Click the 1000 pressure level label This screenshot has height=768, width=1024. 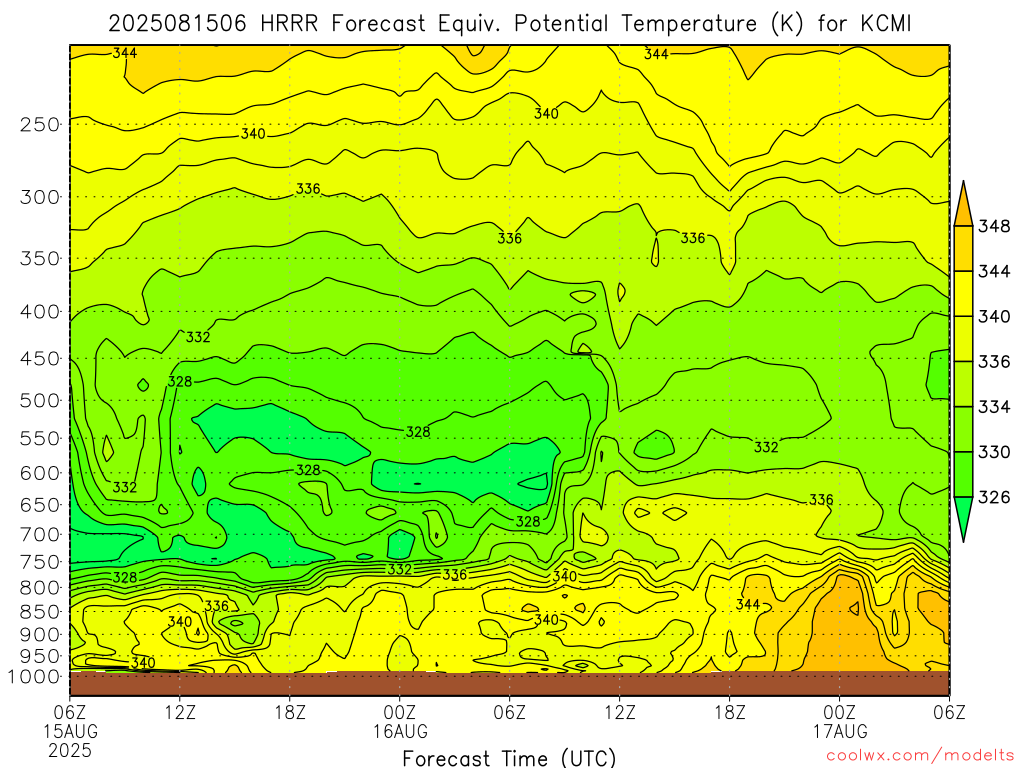point(34,677)
